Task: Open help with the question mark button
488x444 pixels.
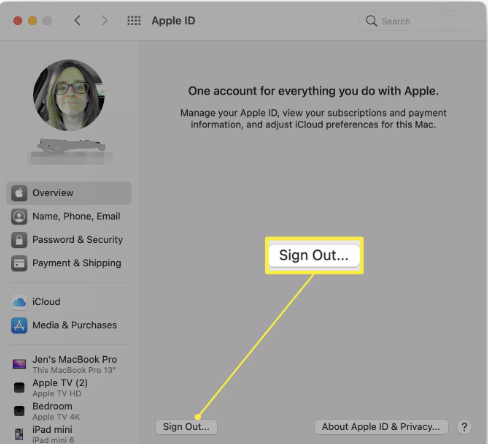Action: tap(464, 427)
